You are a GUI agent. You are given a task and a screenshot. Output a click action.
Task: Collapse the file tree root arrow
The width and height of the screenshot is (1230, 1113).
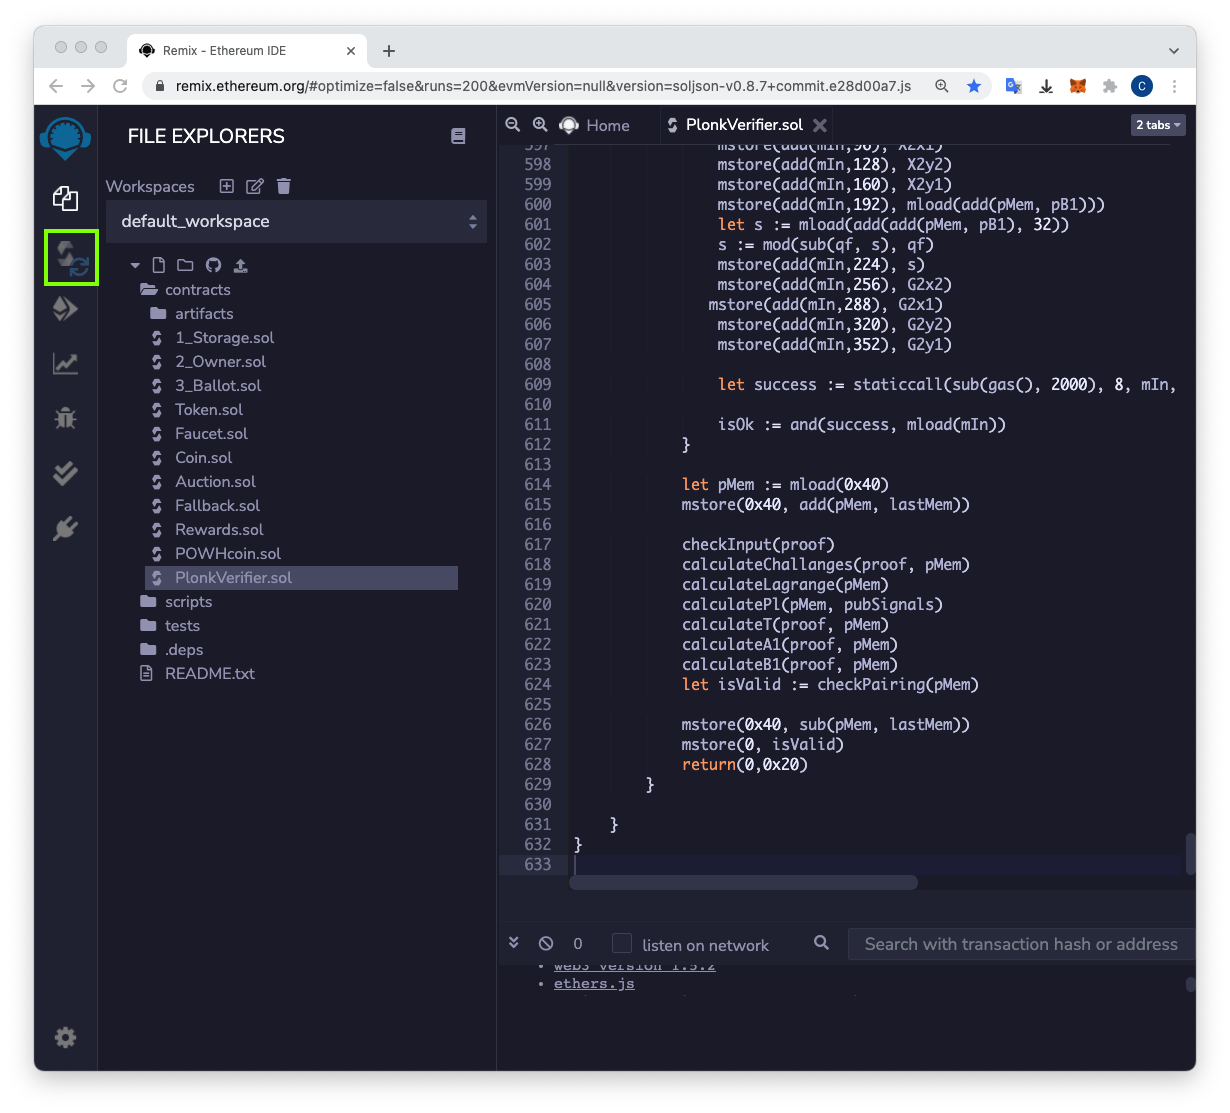[135, 265]
